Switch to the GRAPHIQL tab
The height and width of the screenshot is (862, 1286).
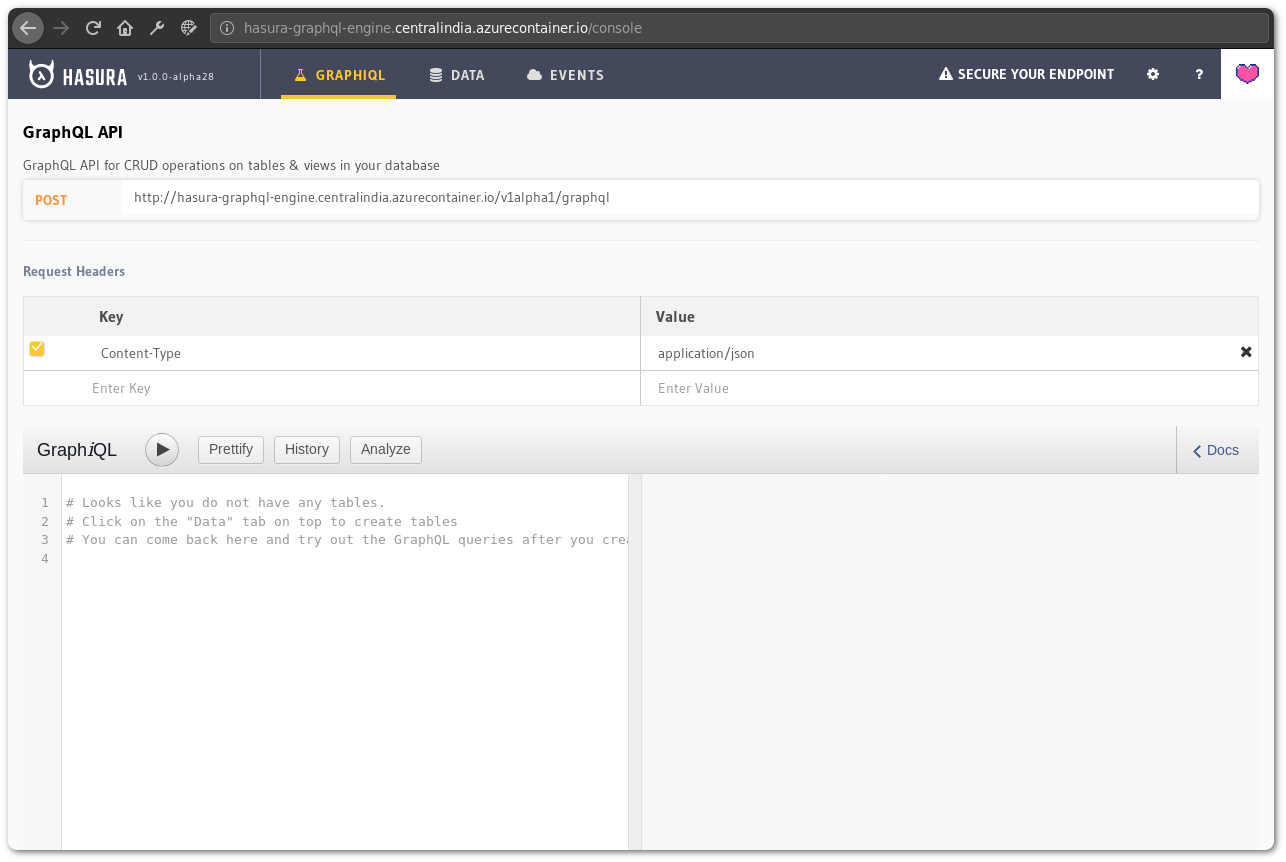pyautogui.click(x=339, y=75)
